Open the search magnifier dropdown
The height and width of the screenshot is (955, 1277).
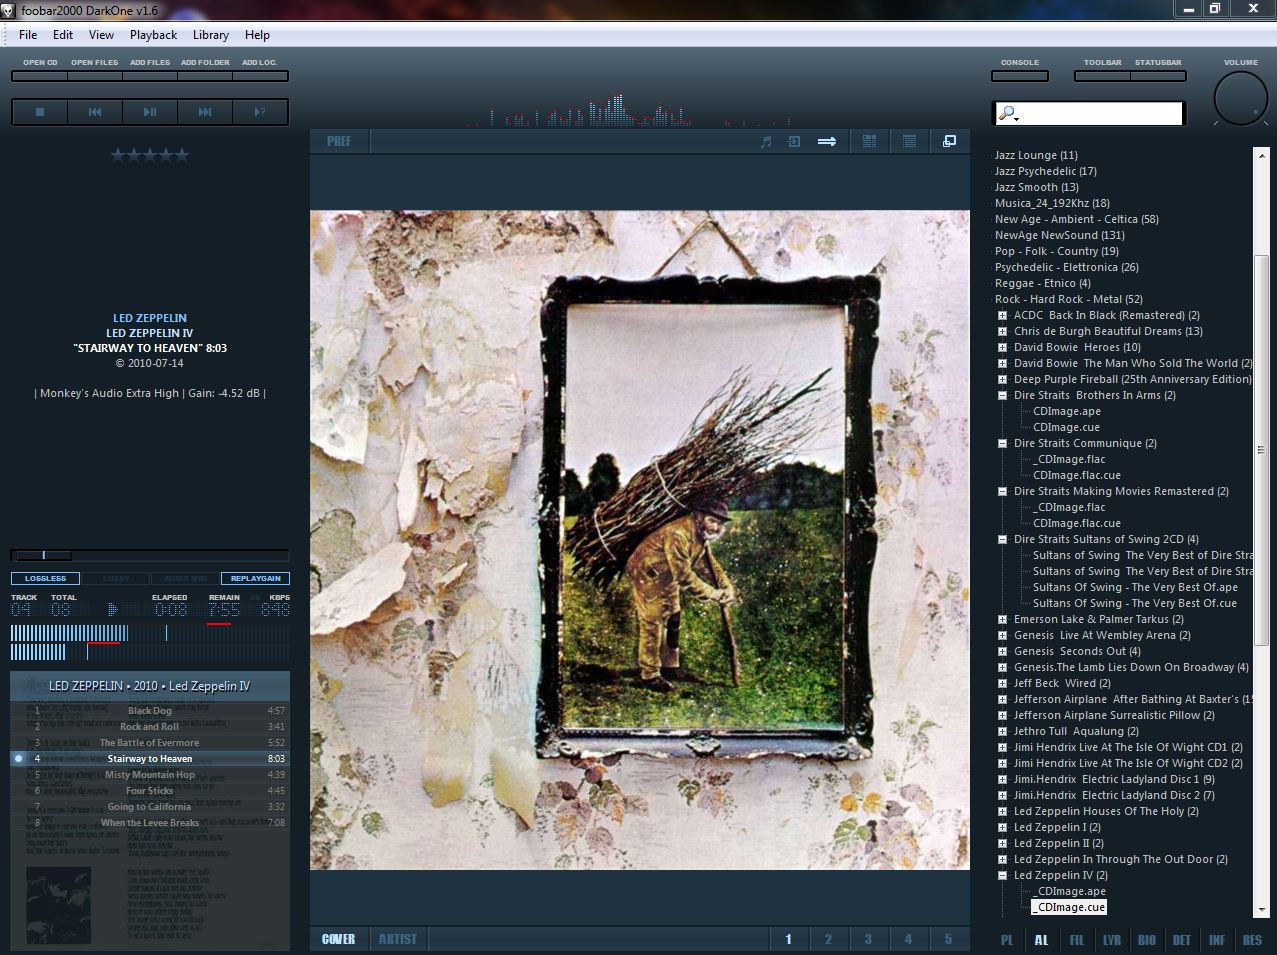[x=1008, y=114]
